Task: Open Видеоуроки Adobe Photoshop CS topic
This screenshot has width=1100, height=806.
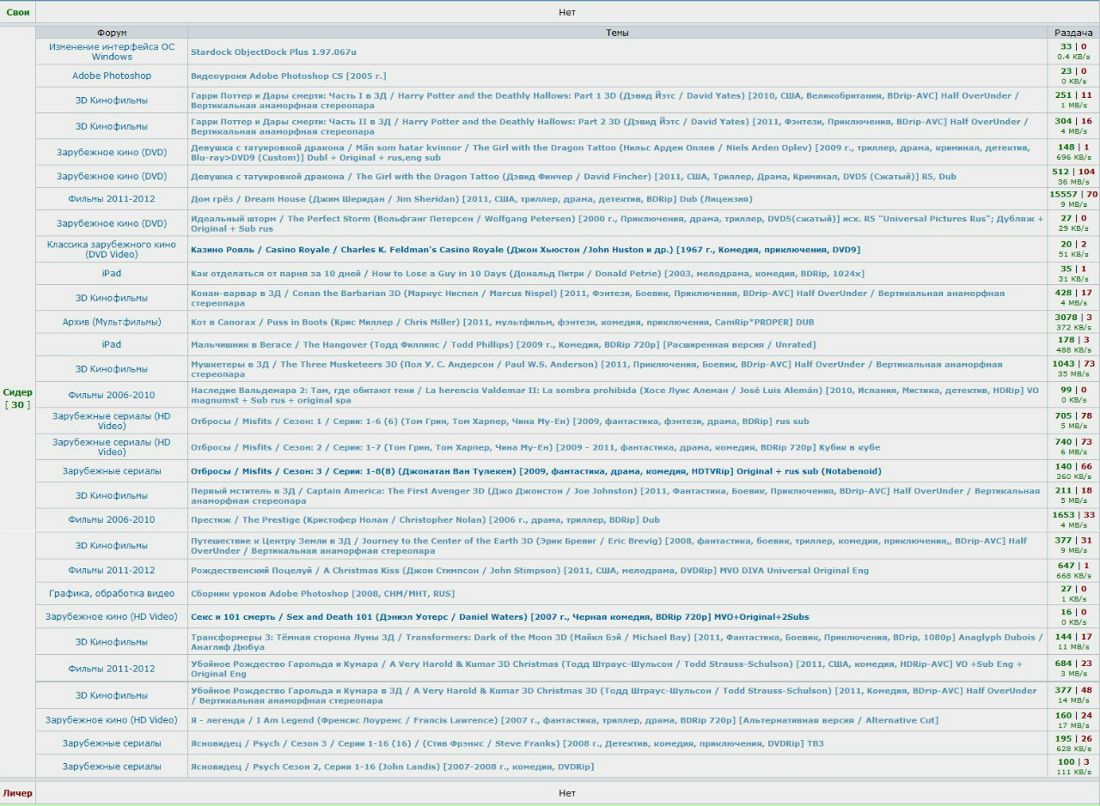Action: pos(288,76)
